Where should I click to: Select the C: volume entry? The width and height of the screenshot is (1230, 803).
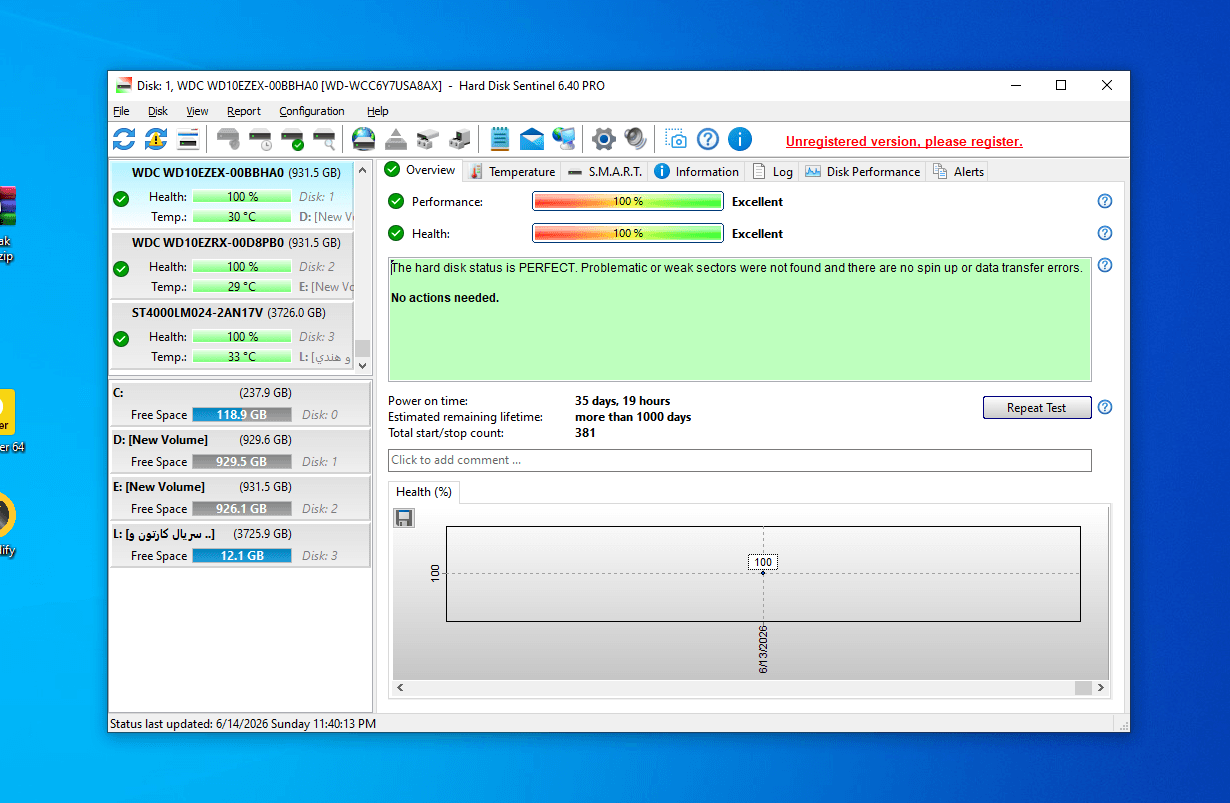click(240, 403)
